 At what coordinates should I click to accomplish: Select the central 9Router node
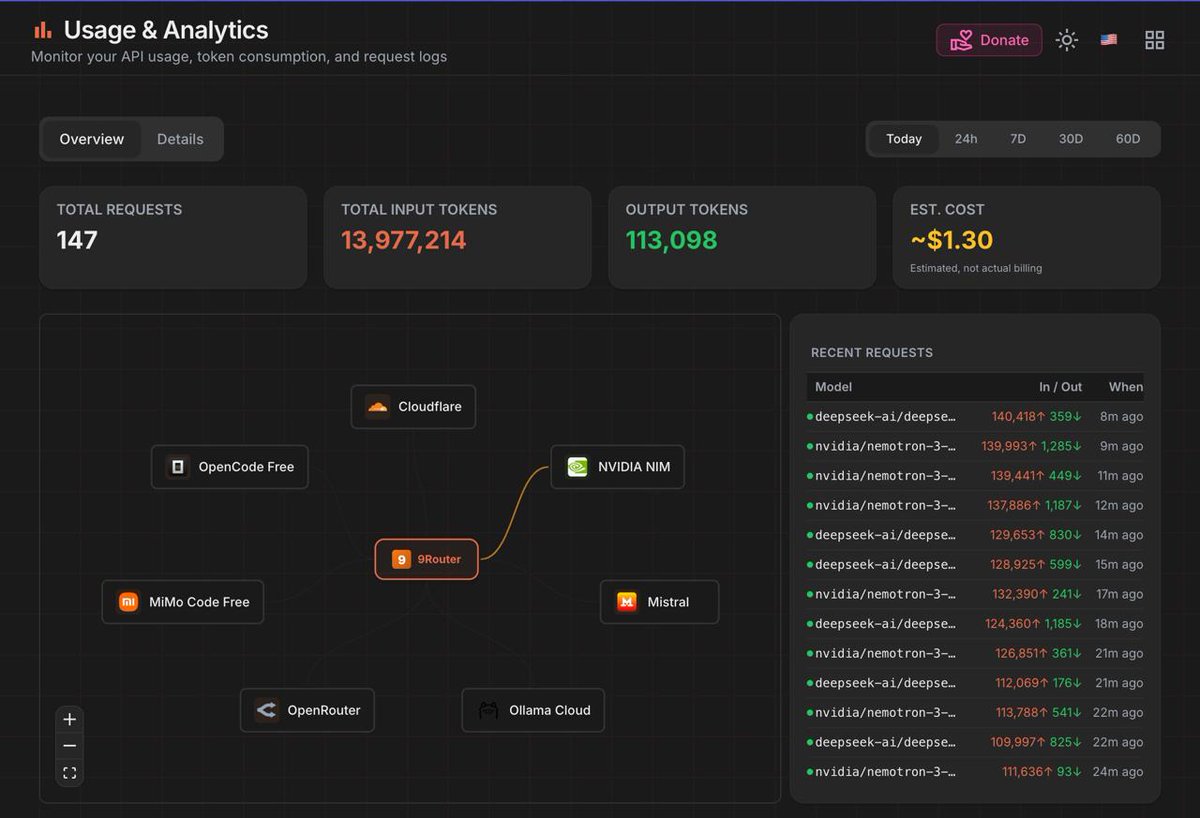click(427, 559)
